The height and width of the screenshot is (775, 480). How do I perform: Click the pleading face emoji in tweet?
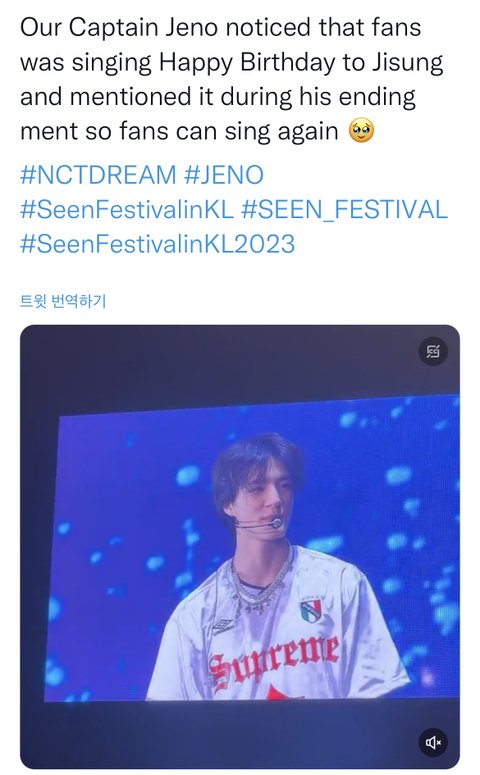pos(361,131)
